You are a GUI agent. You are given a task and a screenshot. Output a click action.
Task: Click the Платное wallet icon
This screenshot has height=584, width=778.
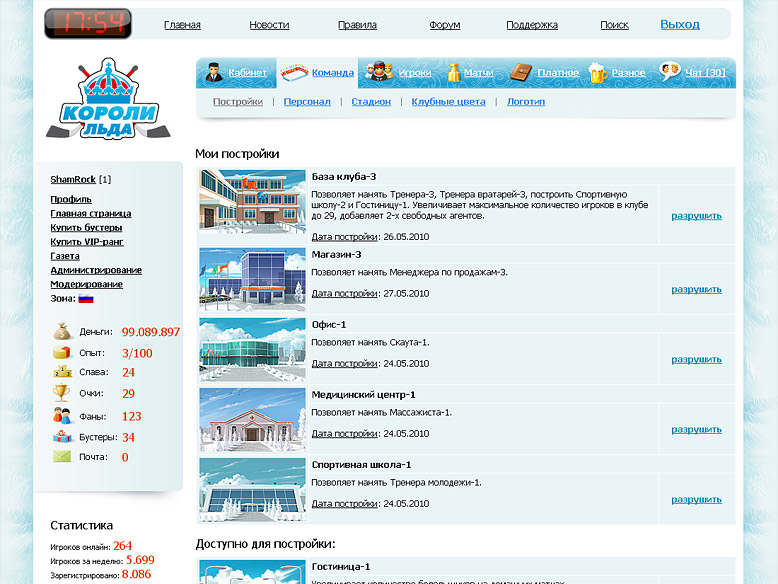520,72
